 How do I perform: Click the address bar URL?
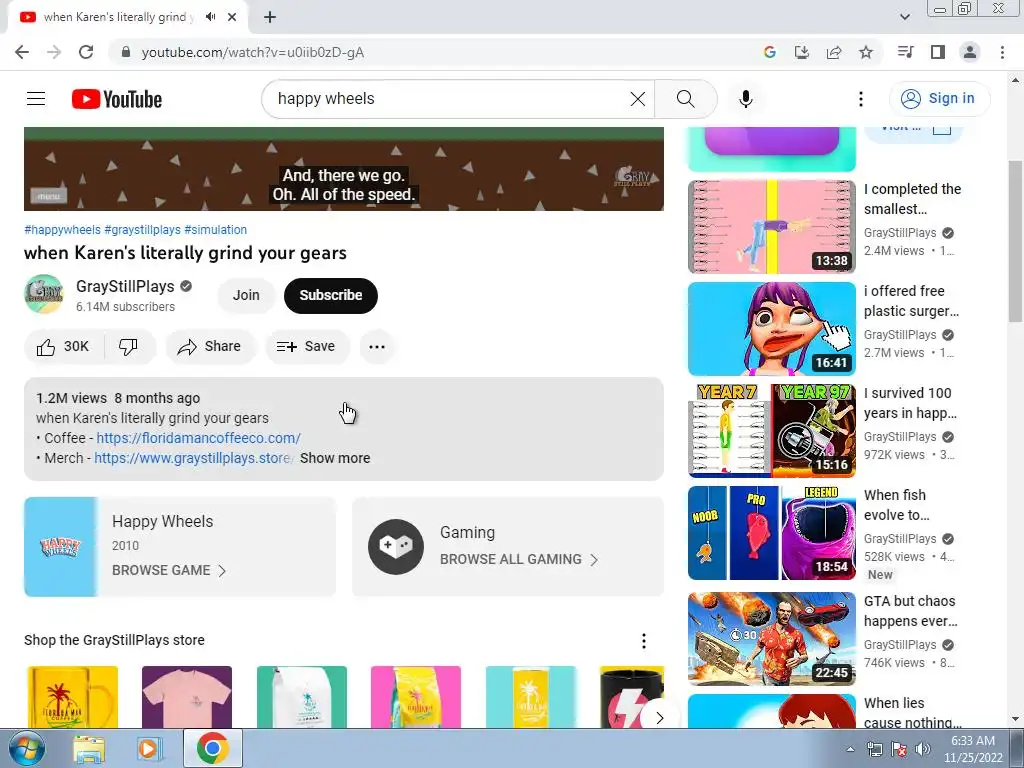tap(253, 52)
